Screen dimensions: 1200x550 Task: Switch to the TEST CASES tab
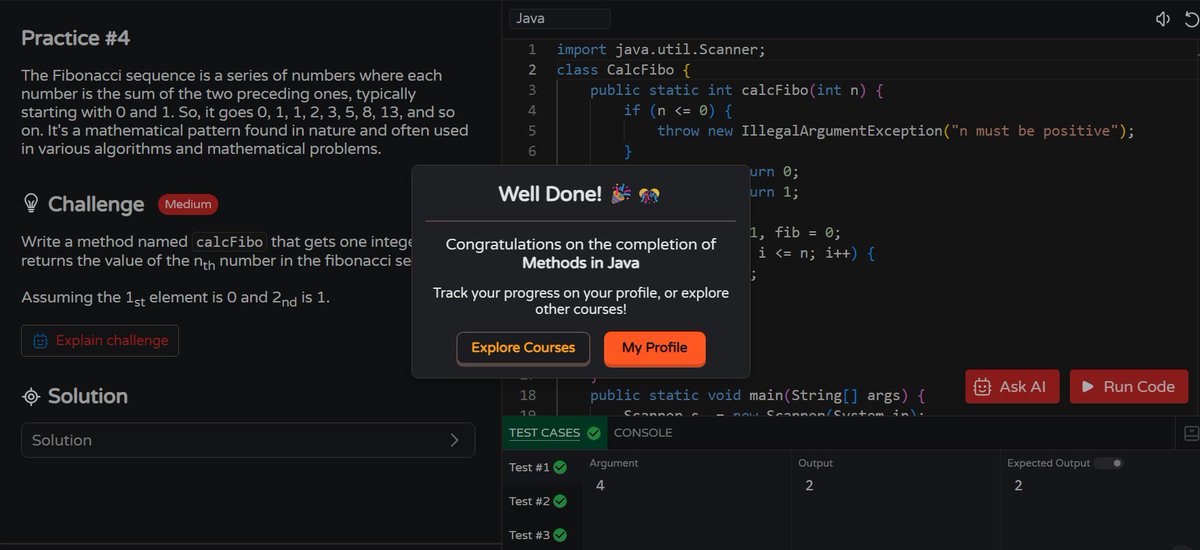[544, 433]
